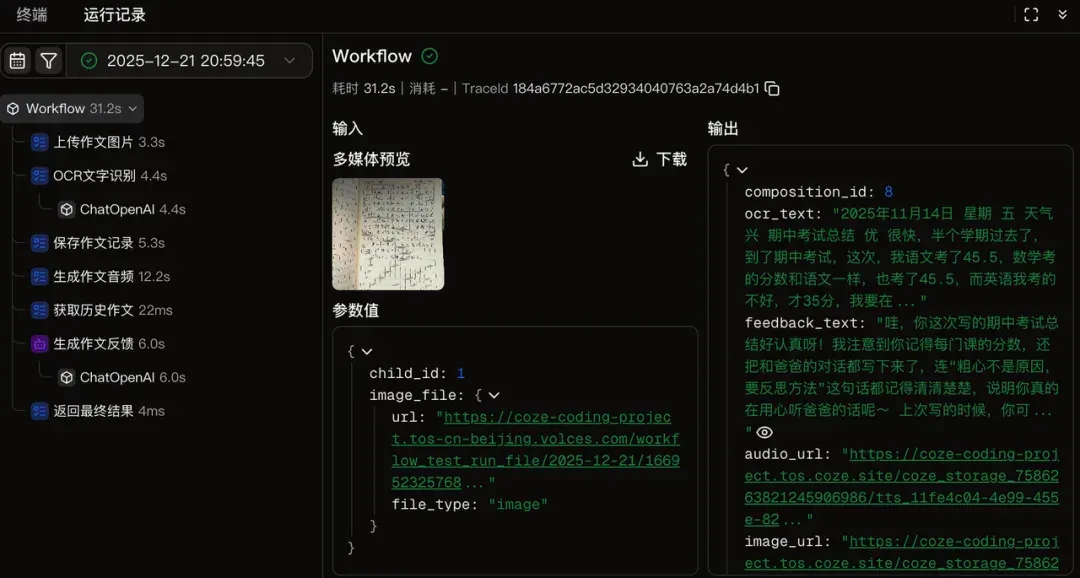Click the 下载 download button
Screen dimensions: 1080x578
(x=659, y=160)
